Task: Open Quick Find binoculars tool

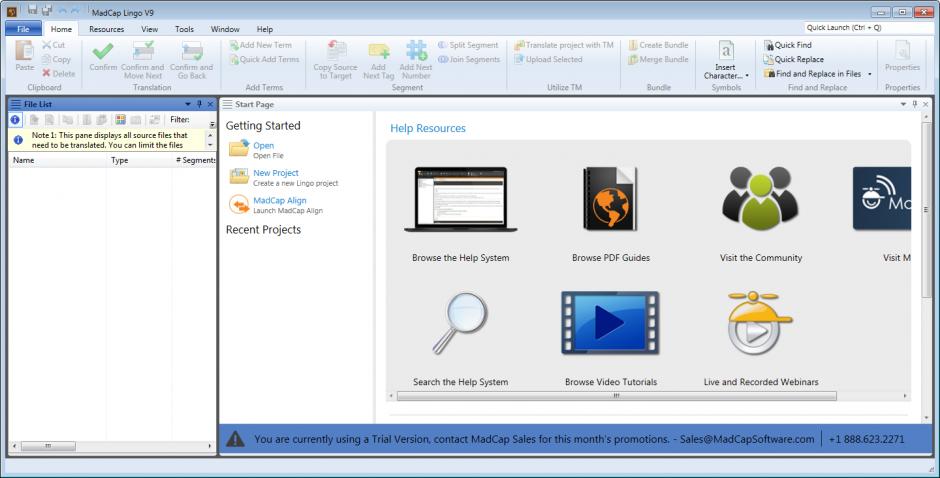Action: pyautogui.click(x=788, y=45)
